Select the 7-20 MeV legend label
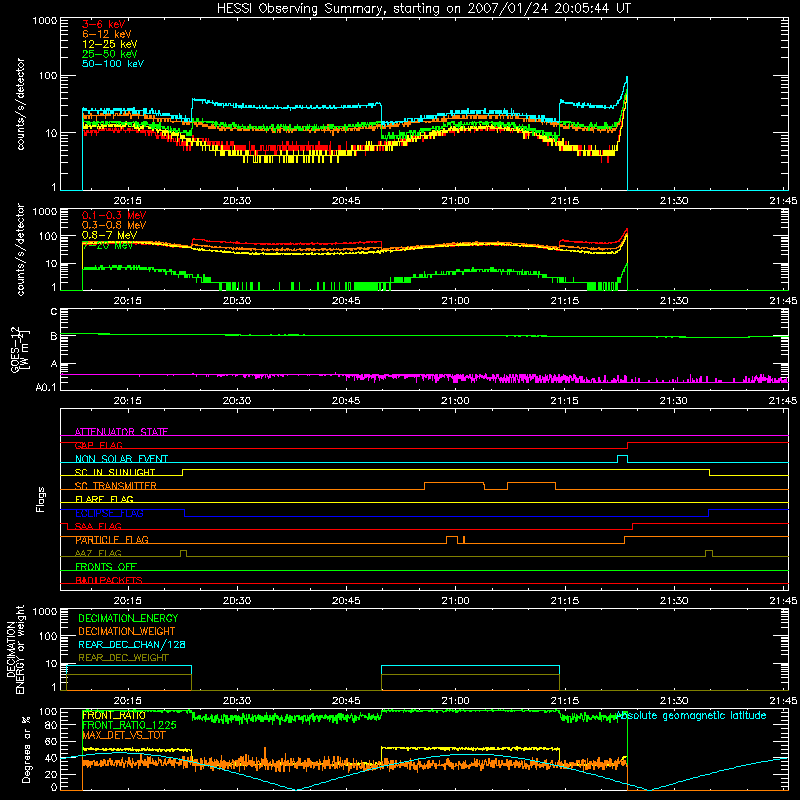Screen dimensions: 800x800 pos(107,245)
